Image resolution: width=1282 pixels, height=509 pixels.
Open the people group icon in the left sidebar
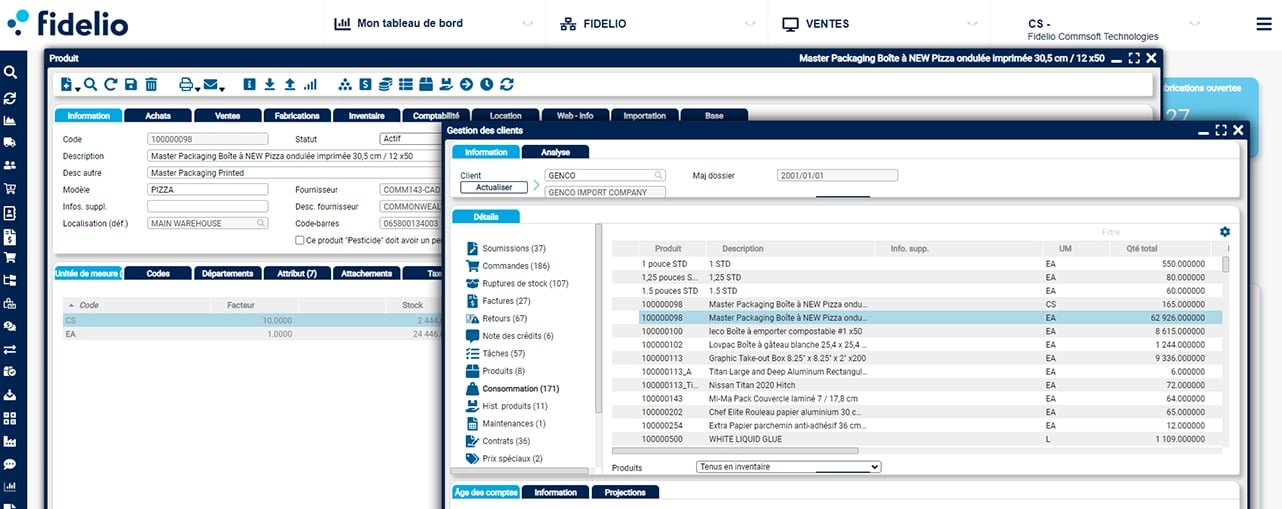10,165
